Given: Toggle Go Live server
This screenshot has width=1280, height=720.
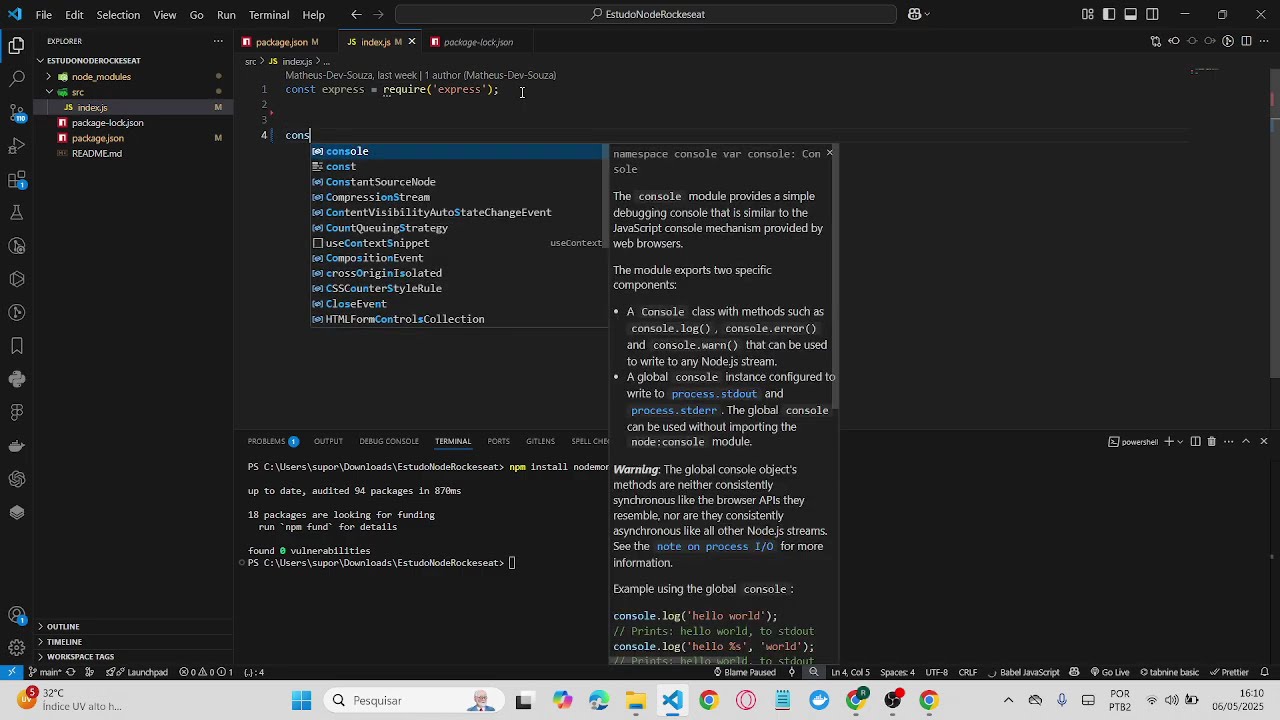Looking at the screenshot, I should [x=1109, y=672].
